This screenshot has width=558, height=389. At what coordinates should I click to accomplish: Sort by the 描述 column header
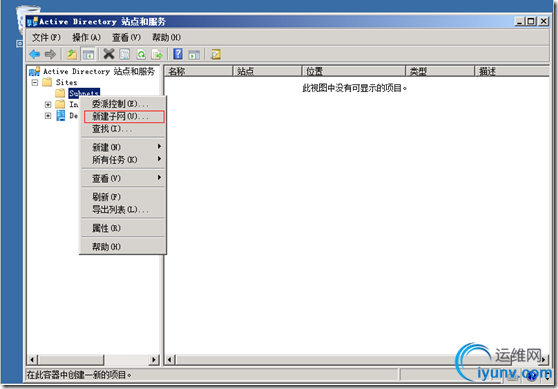512,71
